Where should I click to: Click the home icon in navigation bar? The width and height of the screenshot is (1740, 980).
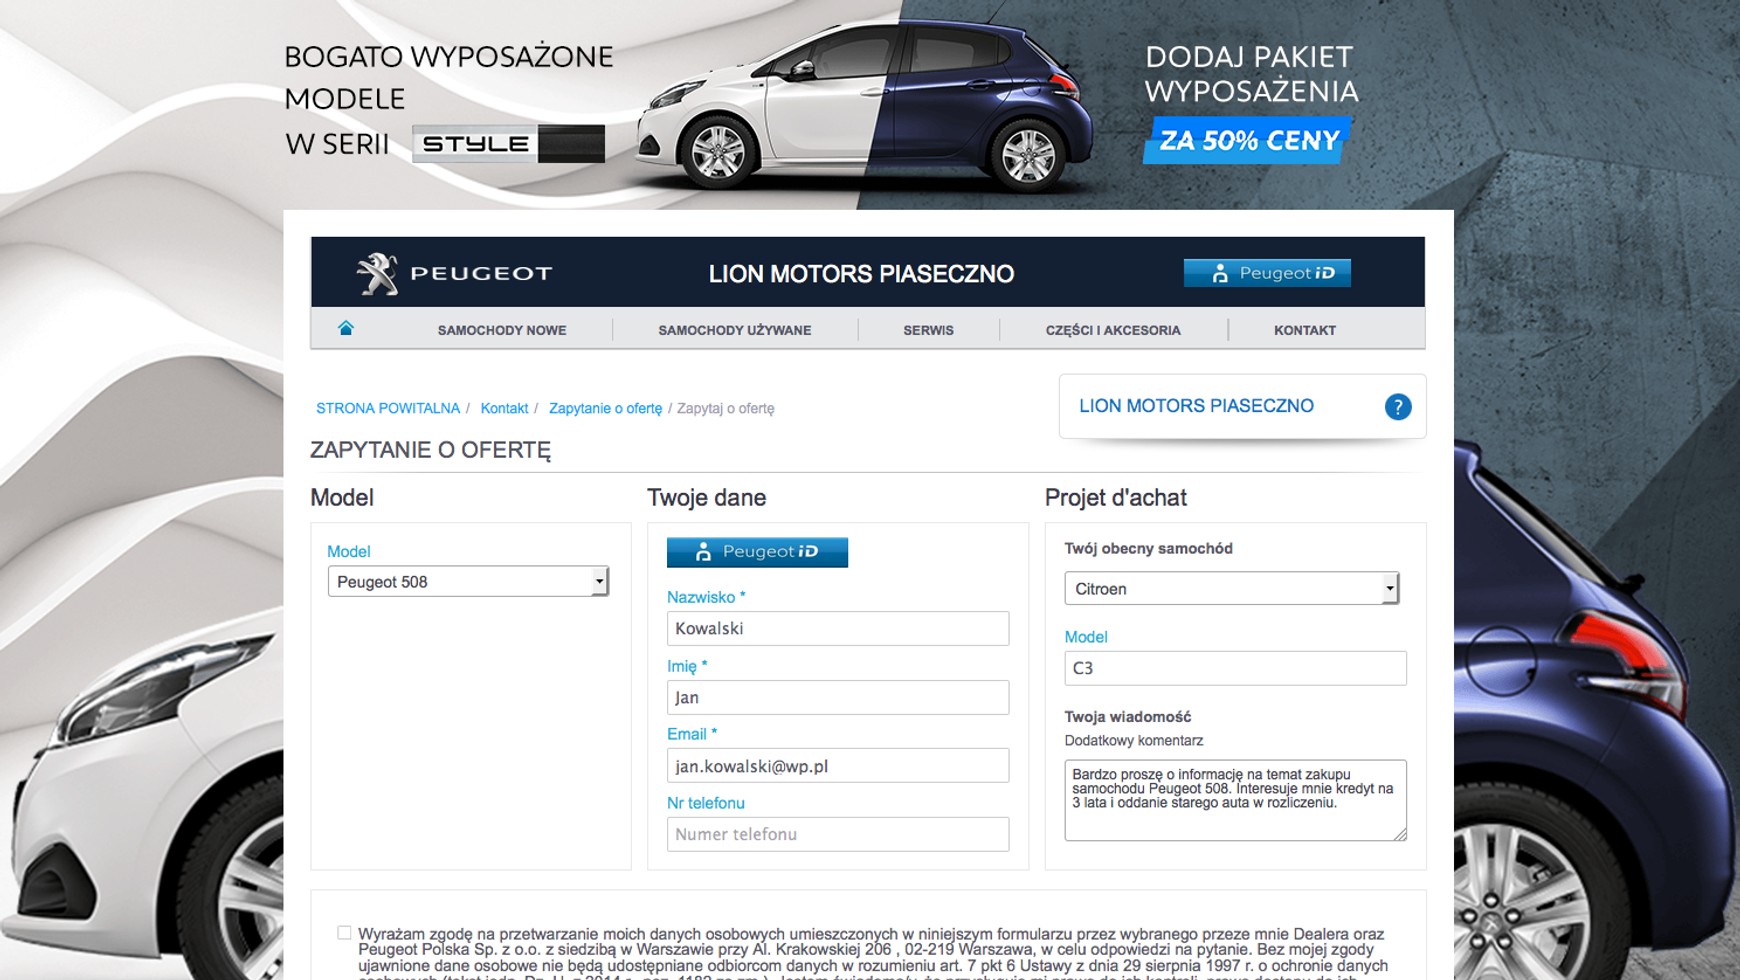(x=346, y=329)
